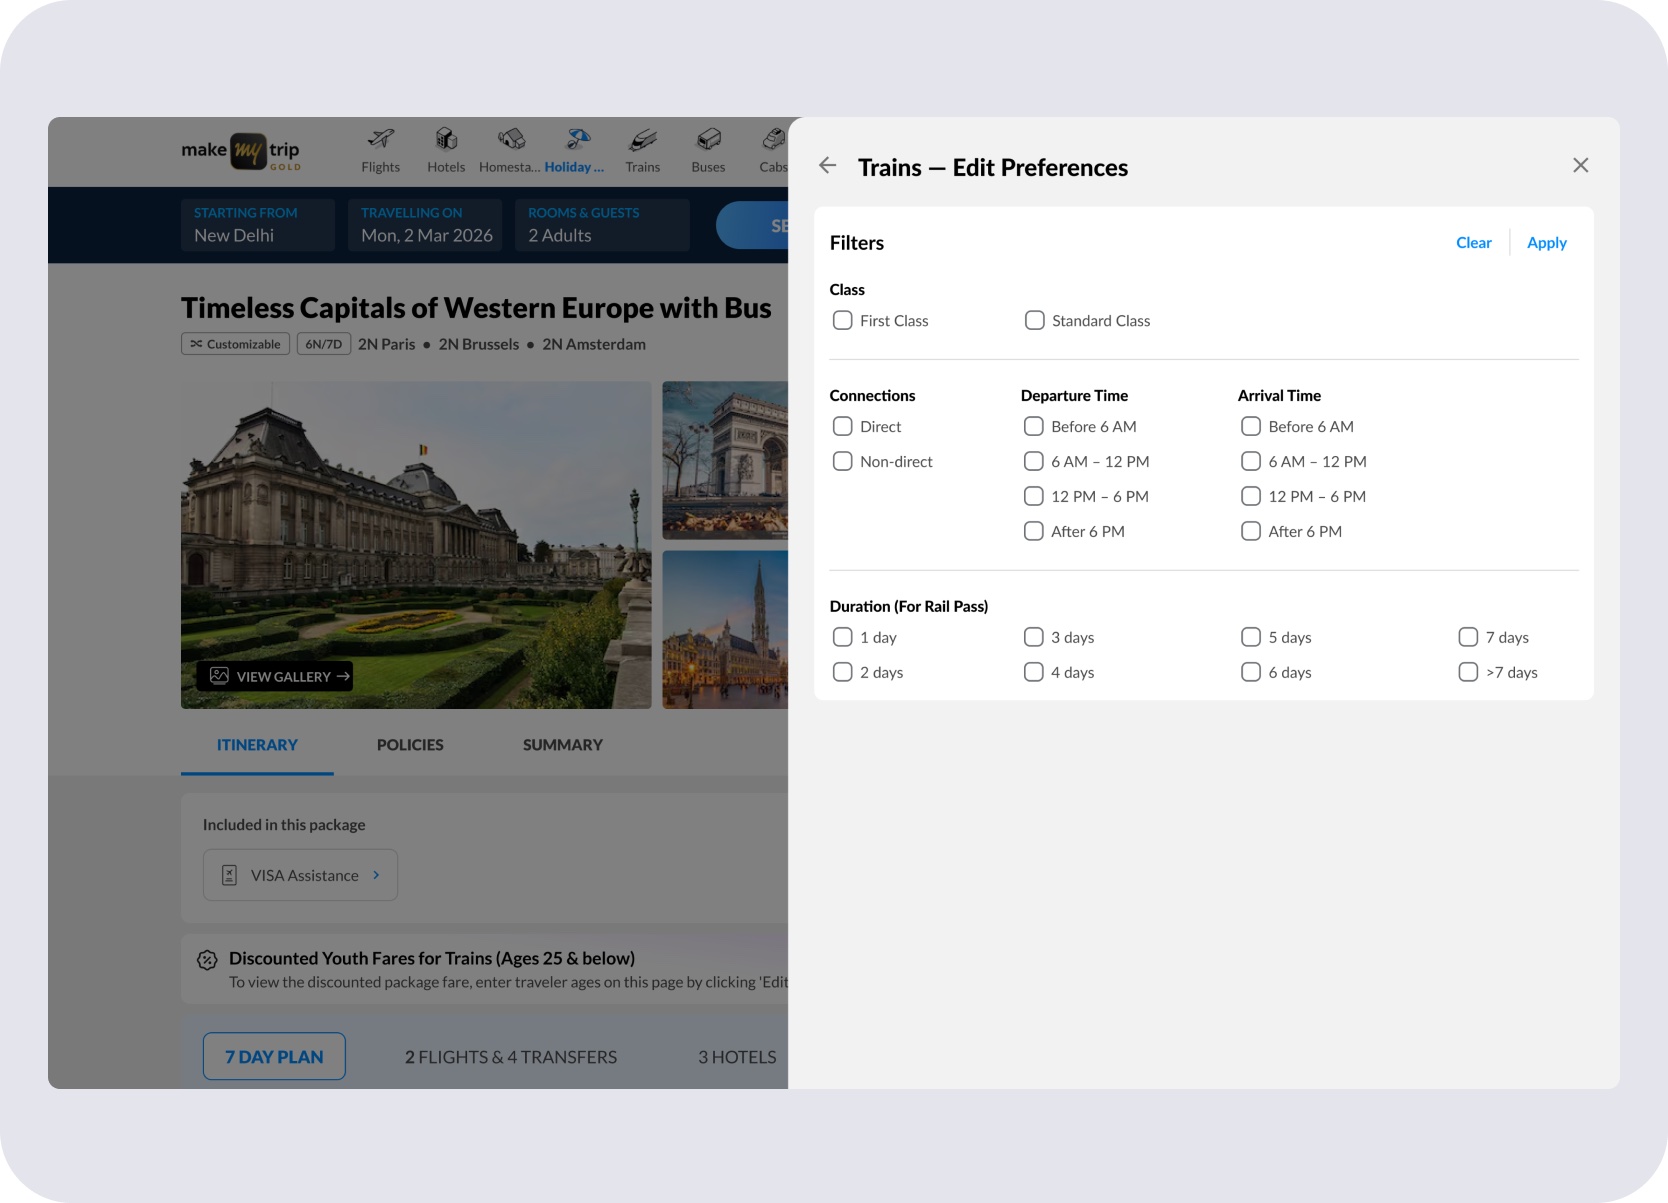The height and width of the screenshot is (1203, 1668).
Task: Switch to the Summary tab
Action: (x=563, y=745)
